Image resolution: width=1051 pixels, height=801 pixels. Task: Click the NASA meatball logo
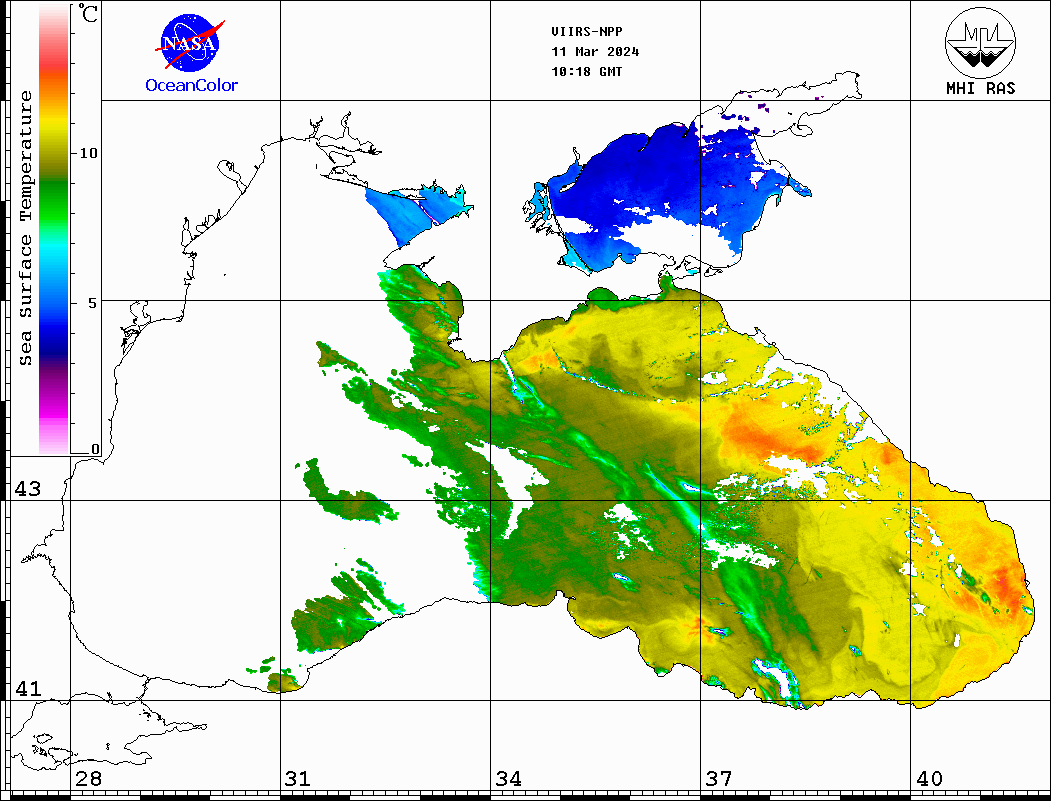[x=190, y=43]
